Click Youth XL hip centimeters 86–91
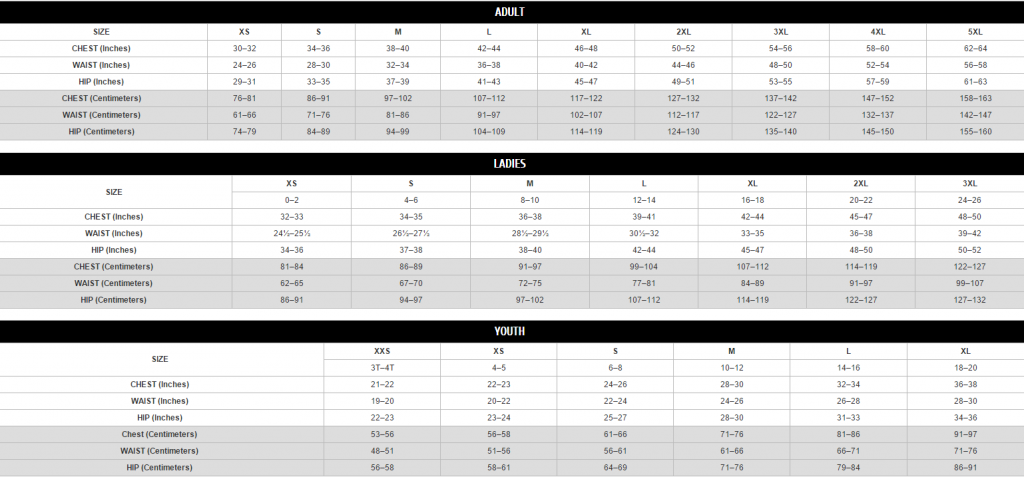Image resolution: width=1024 pixels, height=477 pixels. click(965, 468)
